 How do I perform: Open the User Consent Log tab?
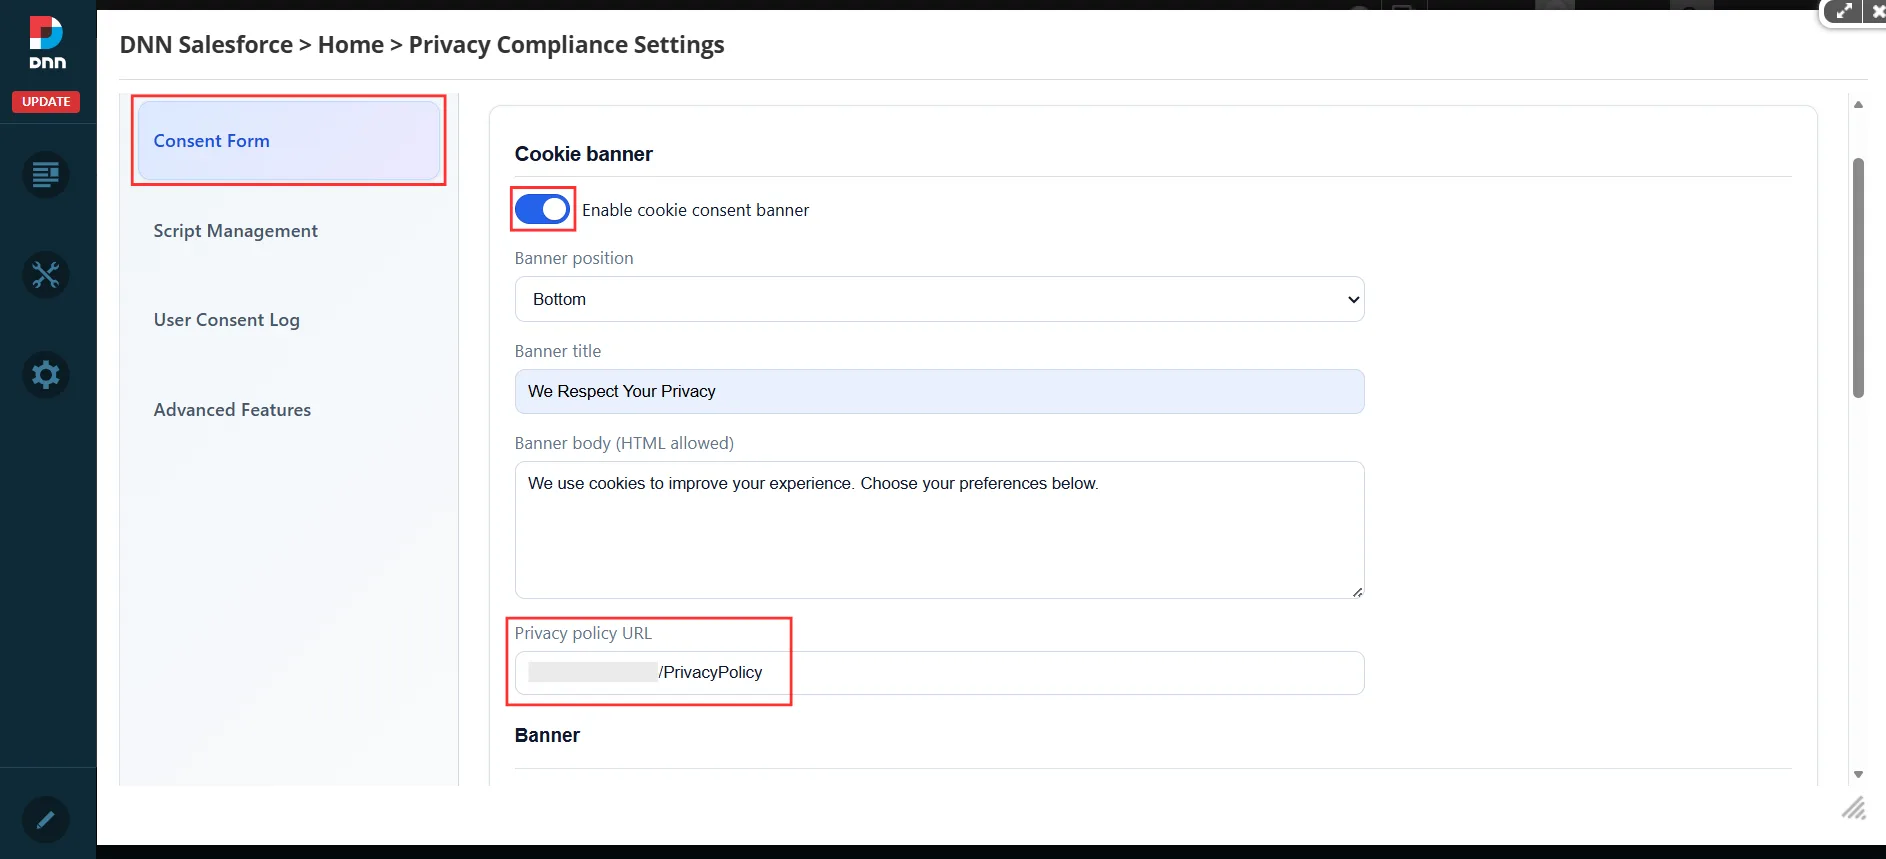click(289, 320)
